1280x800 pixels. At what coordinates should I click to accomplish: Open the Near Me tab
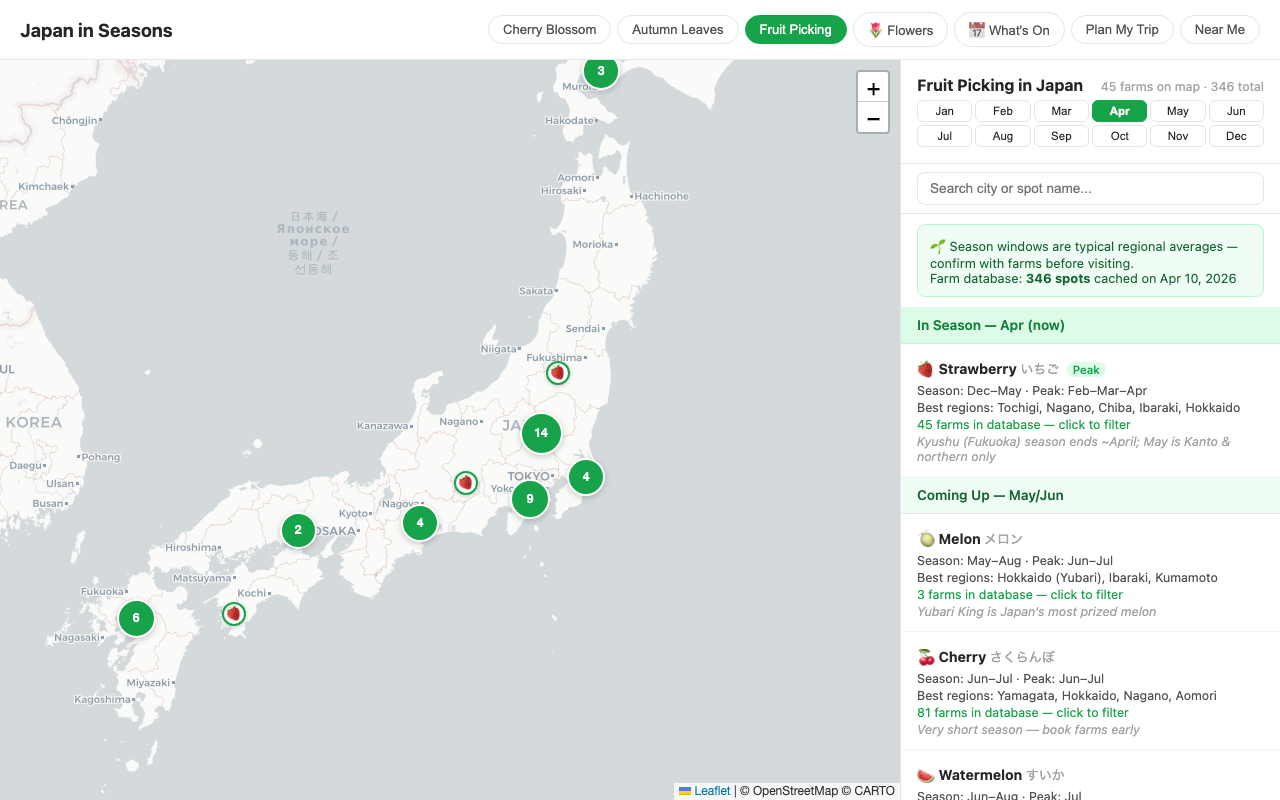pos(1219,29)
